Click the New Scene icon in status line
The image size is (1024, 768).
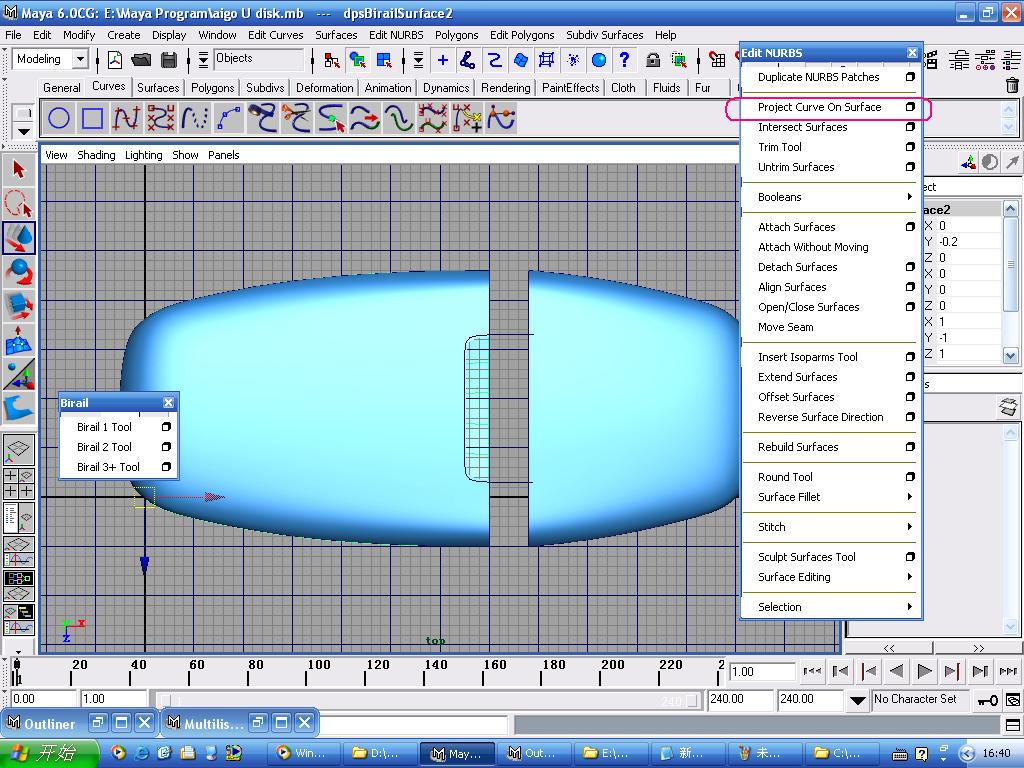pyautogui.click(x=115, y=60)
